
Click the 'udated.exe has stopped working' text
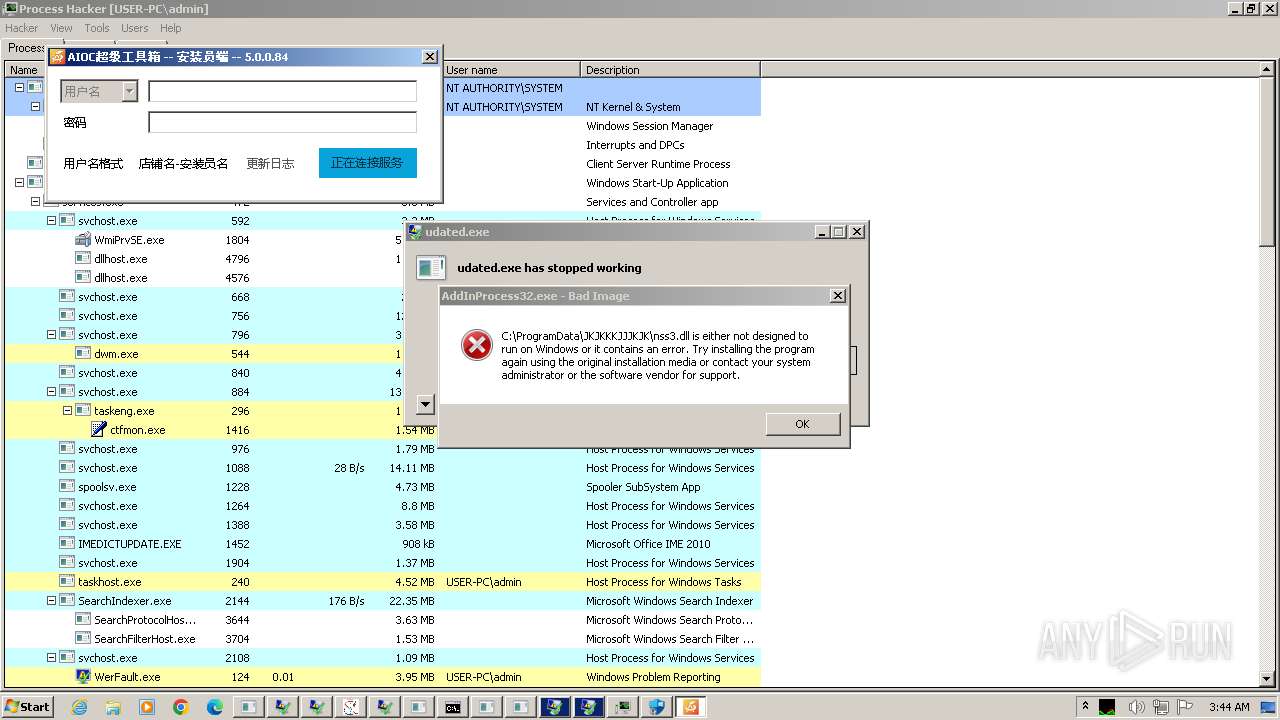coord(549,268)
